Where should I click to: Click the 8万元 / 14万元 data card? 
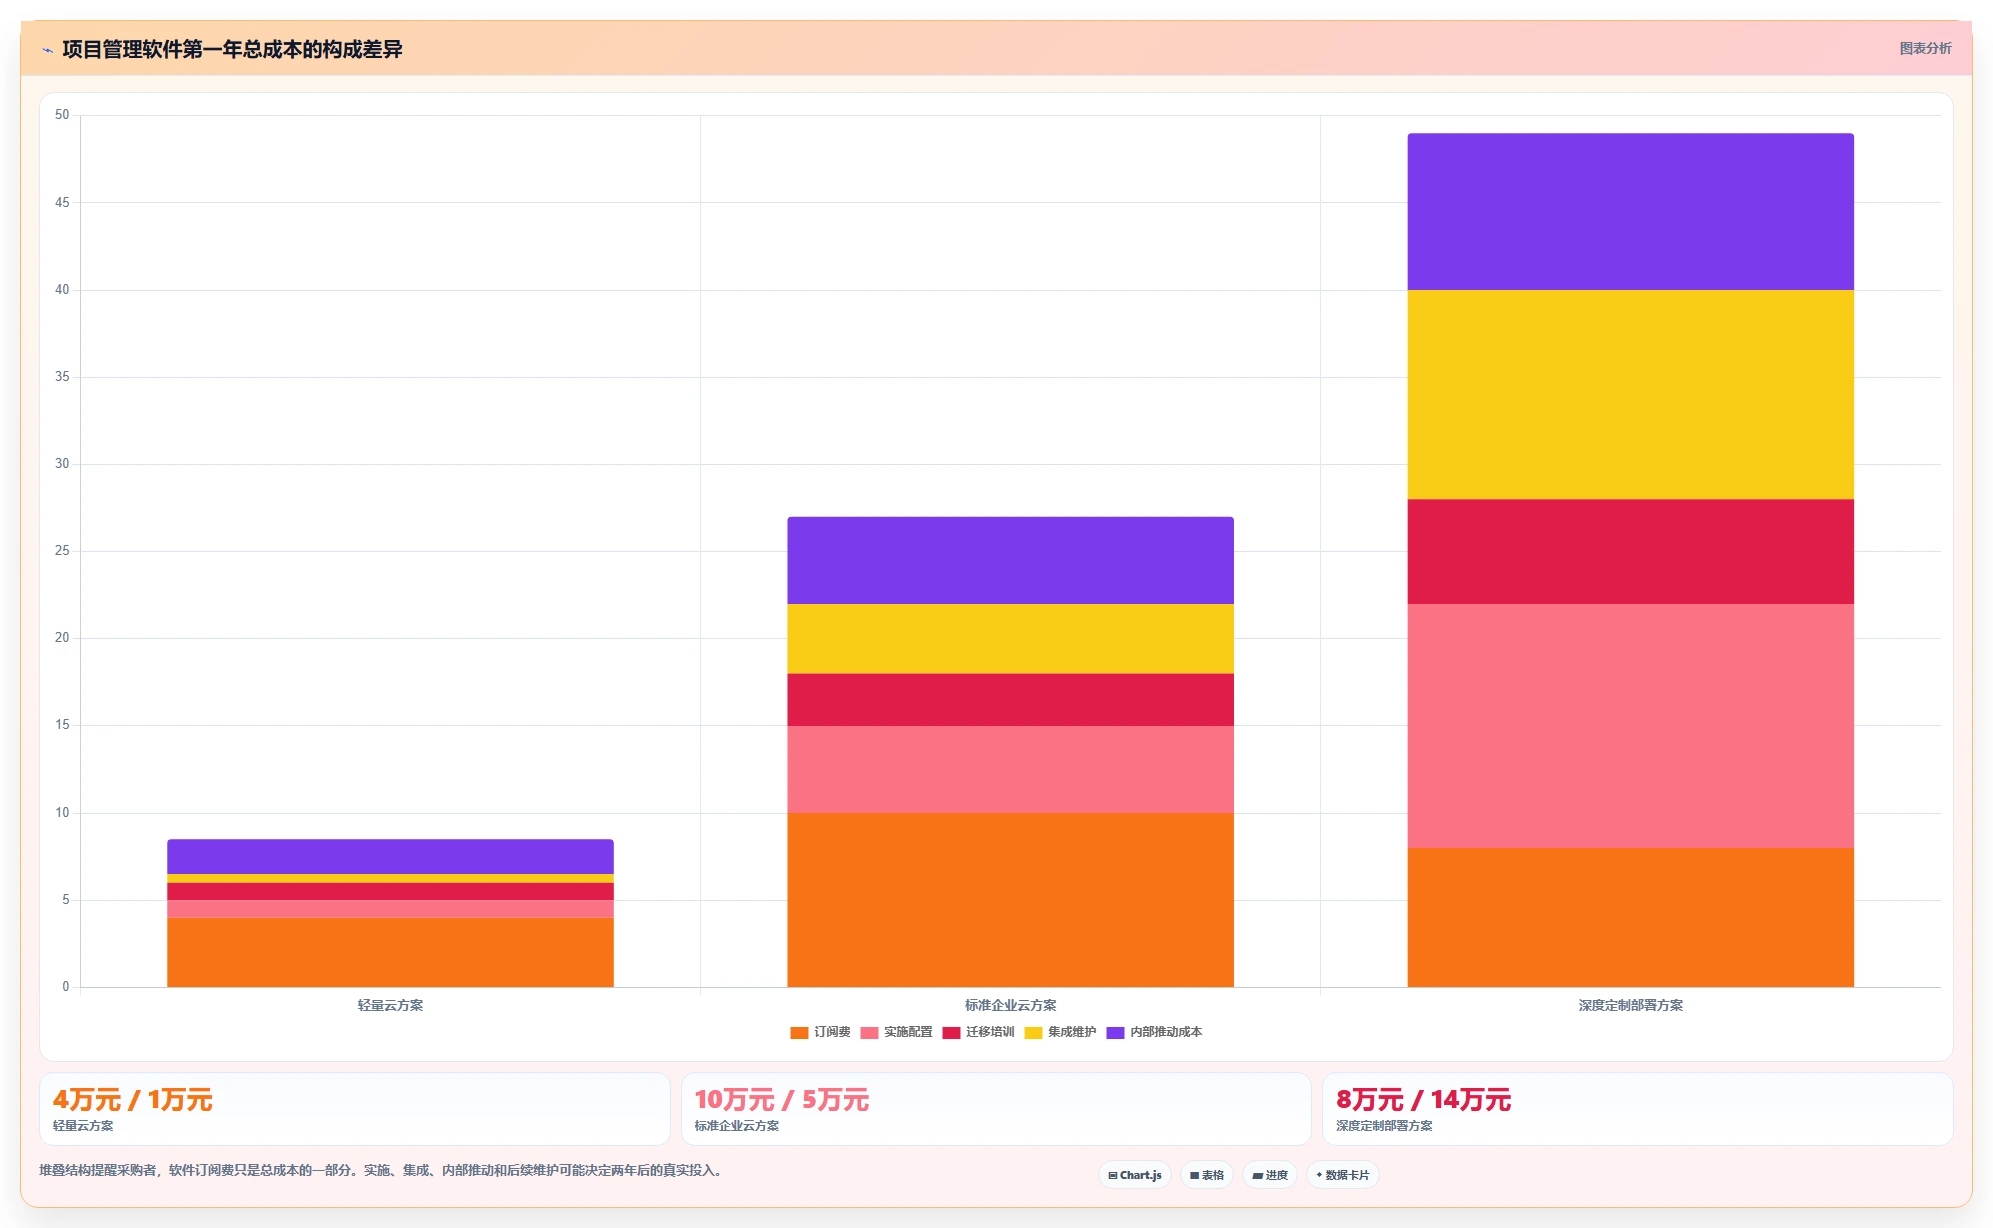(x=1637, y=1109)
